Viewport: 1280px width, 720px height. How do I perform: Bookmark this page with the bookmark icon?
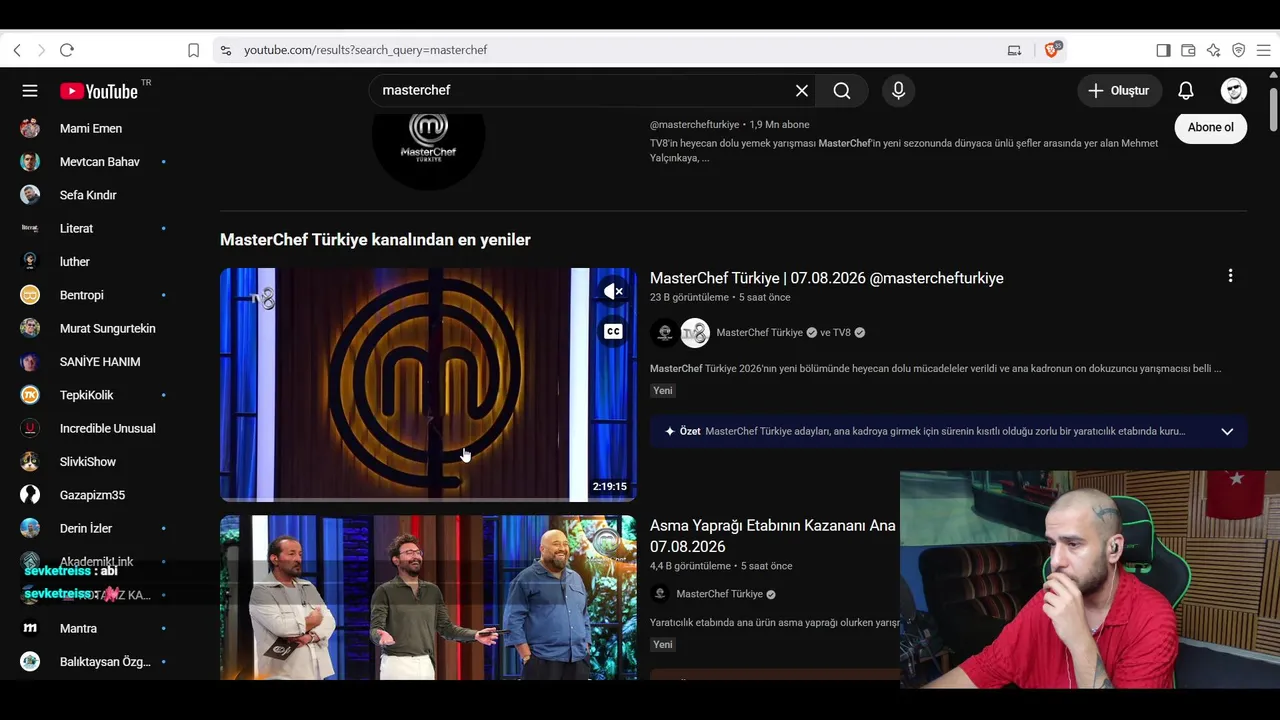(194, 50)
